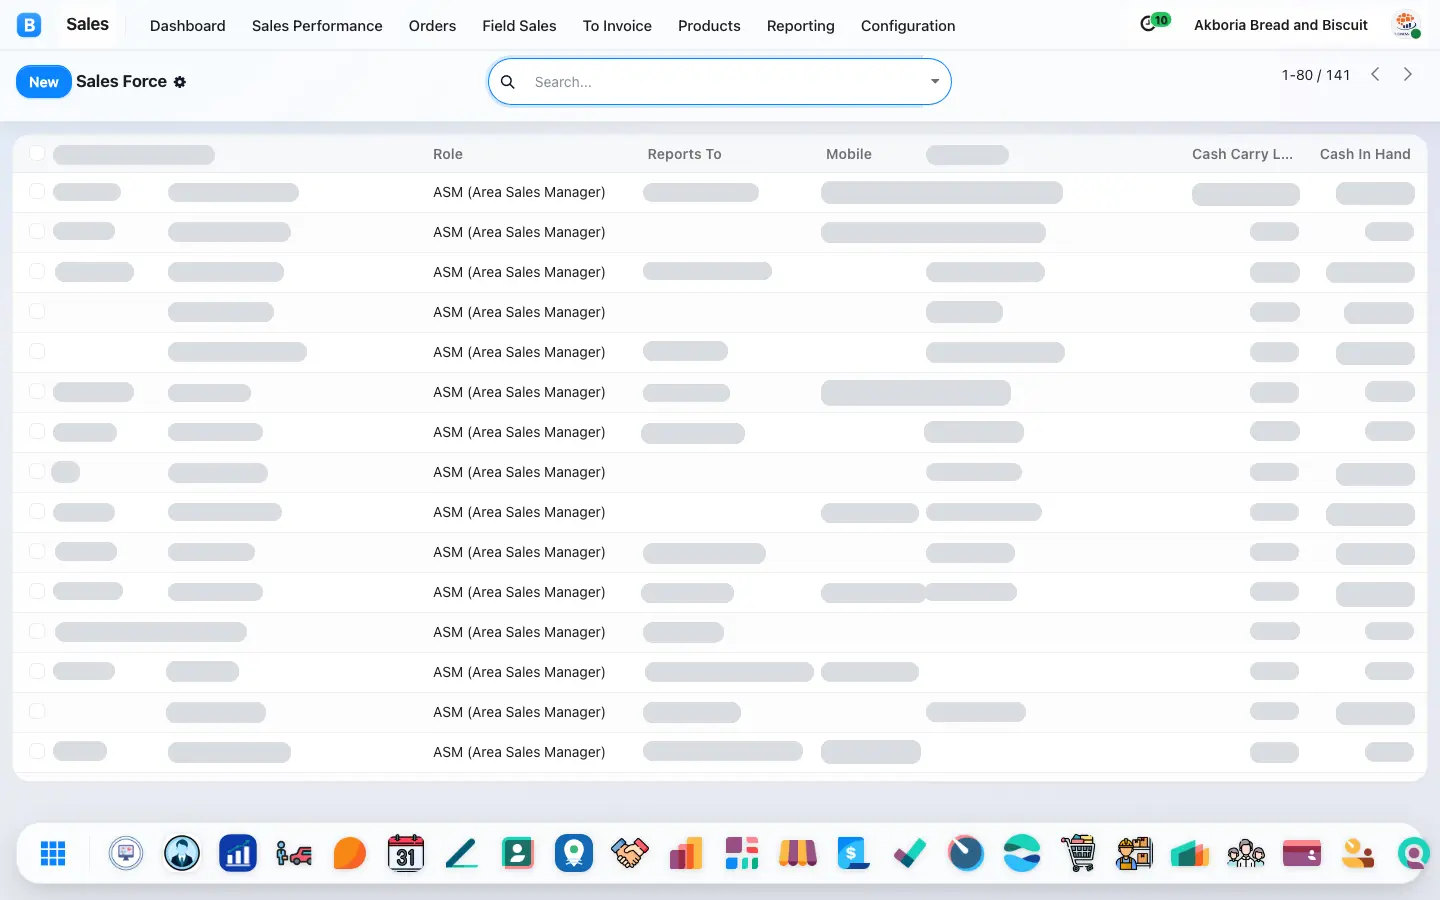This screenshot has width=1440, height=900.
Task: Open the dollar invoice Accounting app
Action: click(x=854, y=853)
